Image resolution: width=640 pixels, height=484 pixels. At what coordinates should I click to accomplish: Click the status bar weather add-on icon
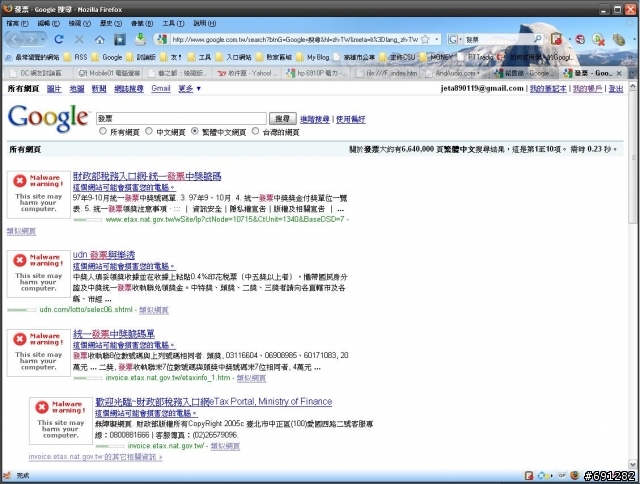tap(544, 475)
